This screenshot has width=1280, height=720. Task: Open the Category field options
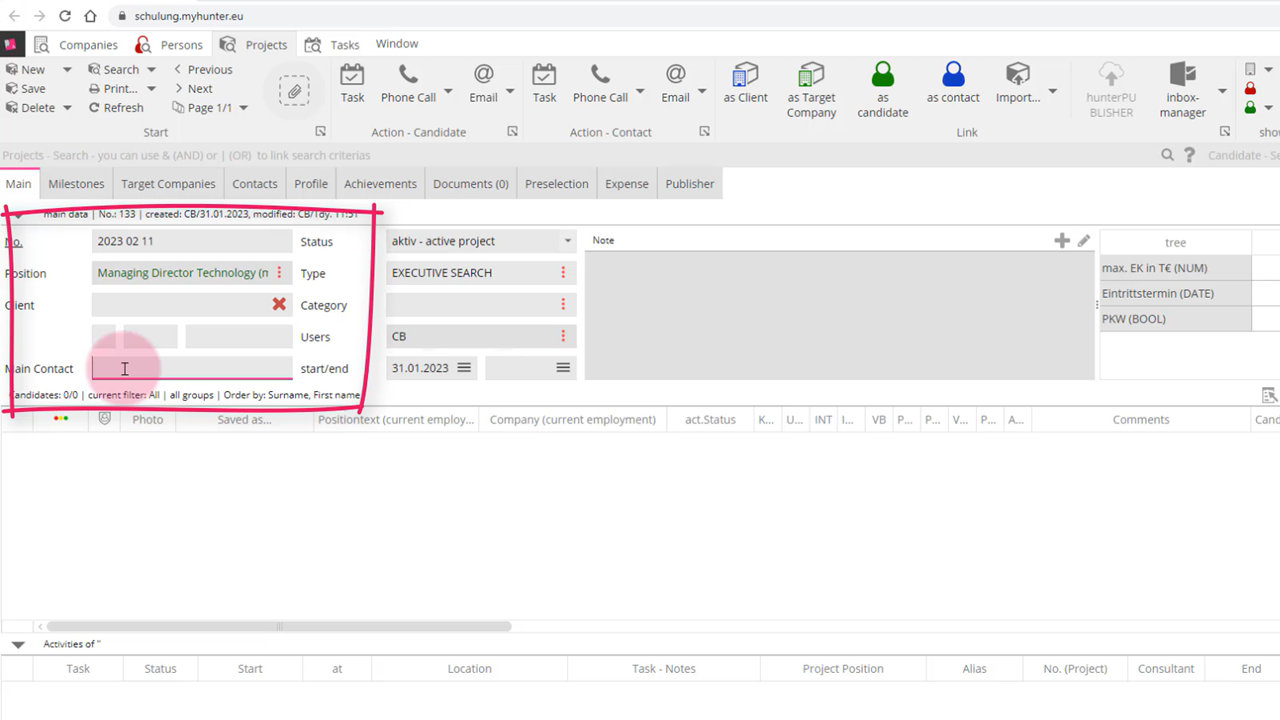tap(563, 304)
